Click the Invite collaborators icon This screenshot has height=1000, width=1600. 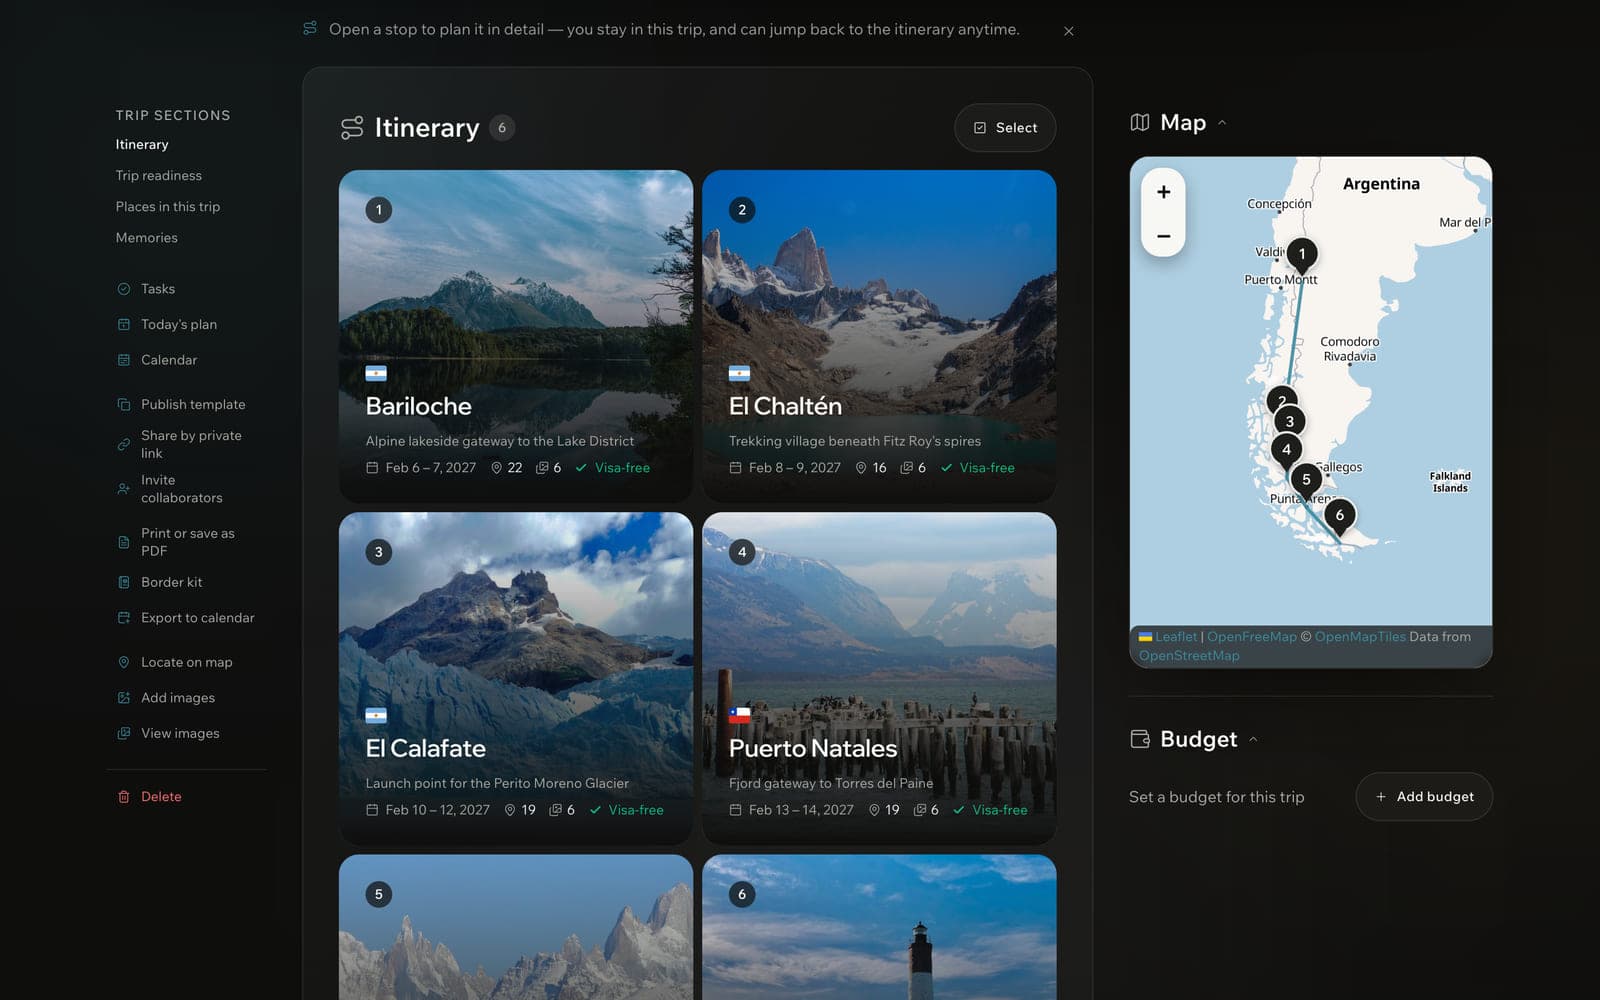click(124, 489)
